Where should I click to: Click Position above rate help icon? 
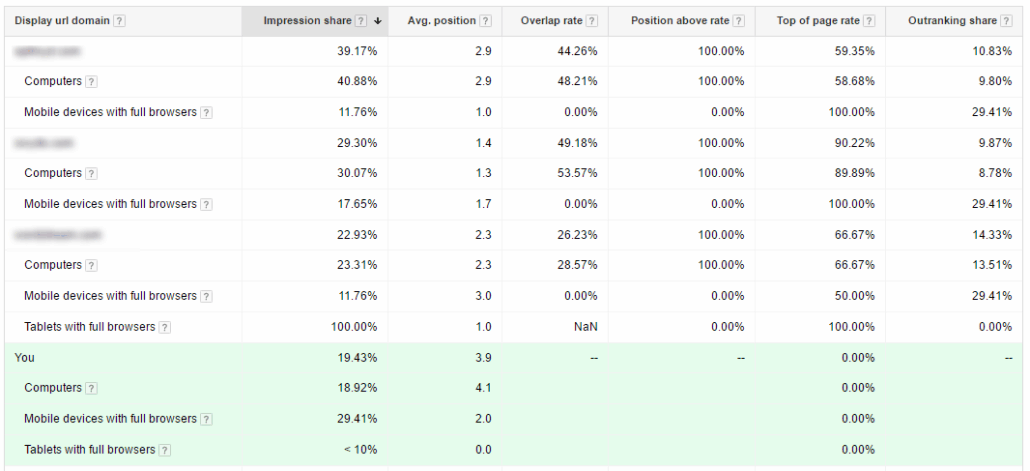tap(738, 21)
